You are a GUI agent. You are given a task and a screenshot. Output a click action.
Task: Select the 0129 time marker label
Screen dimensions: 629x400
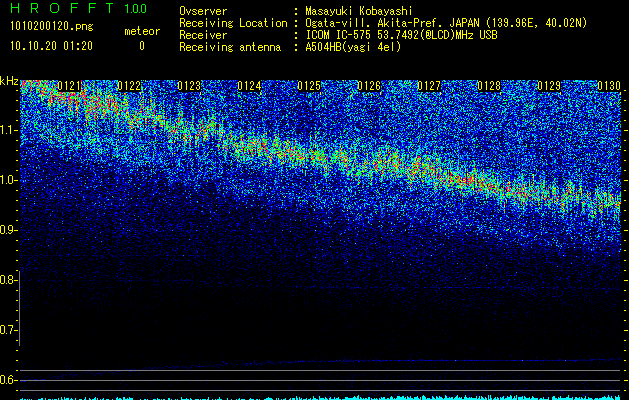coord(549,86)
